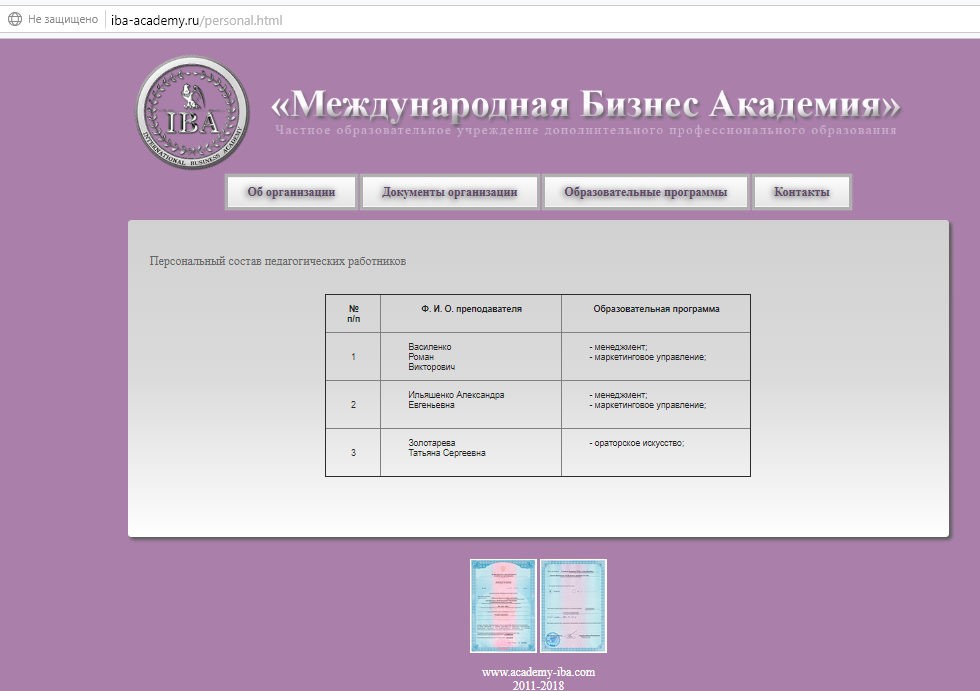Open 'Образовательные программы' menu item
This screenshot has height=691, width=980.
[646, 192]
